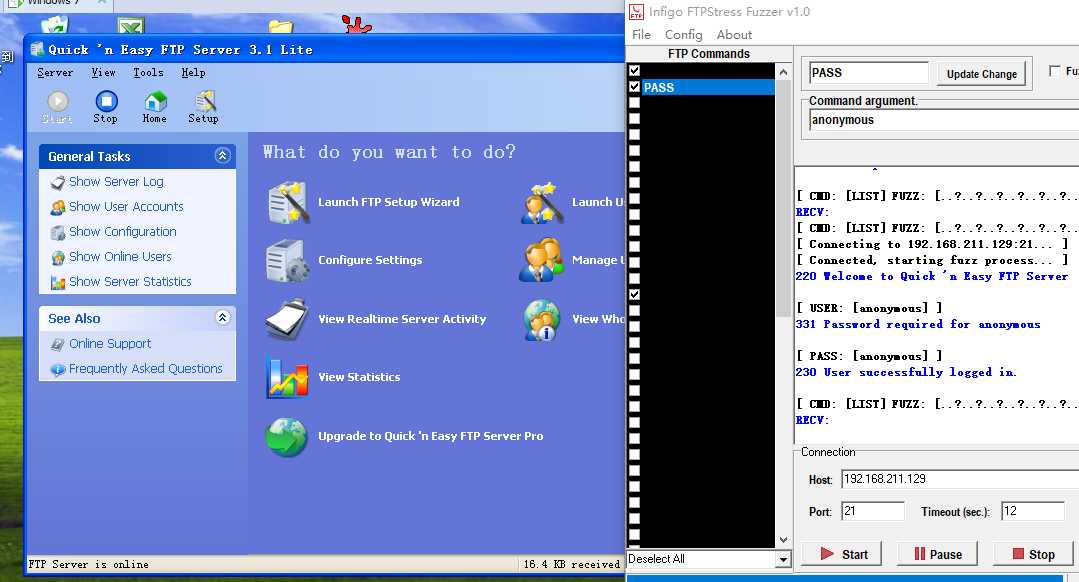Click the Quick 'n Easy FTP title bar icon
The width and height of the screenshot is (1079, 582).
click(x=38, y=50)
